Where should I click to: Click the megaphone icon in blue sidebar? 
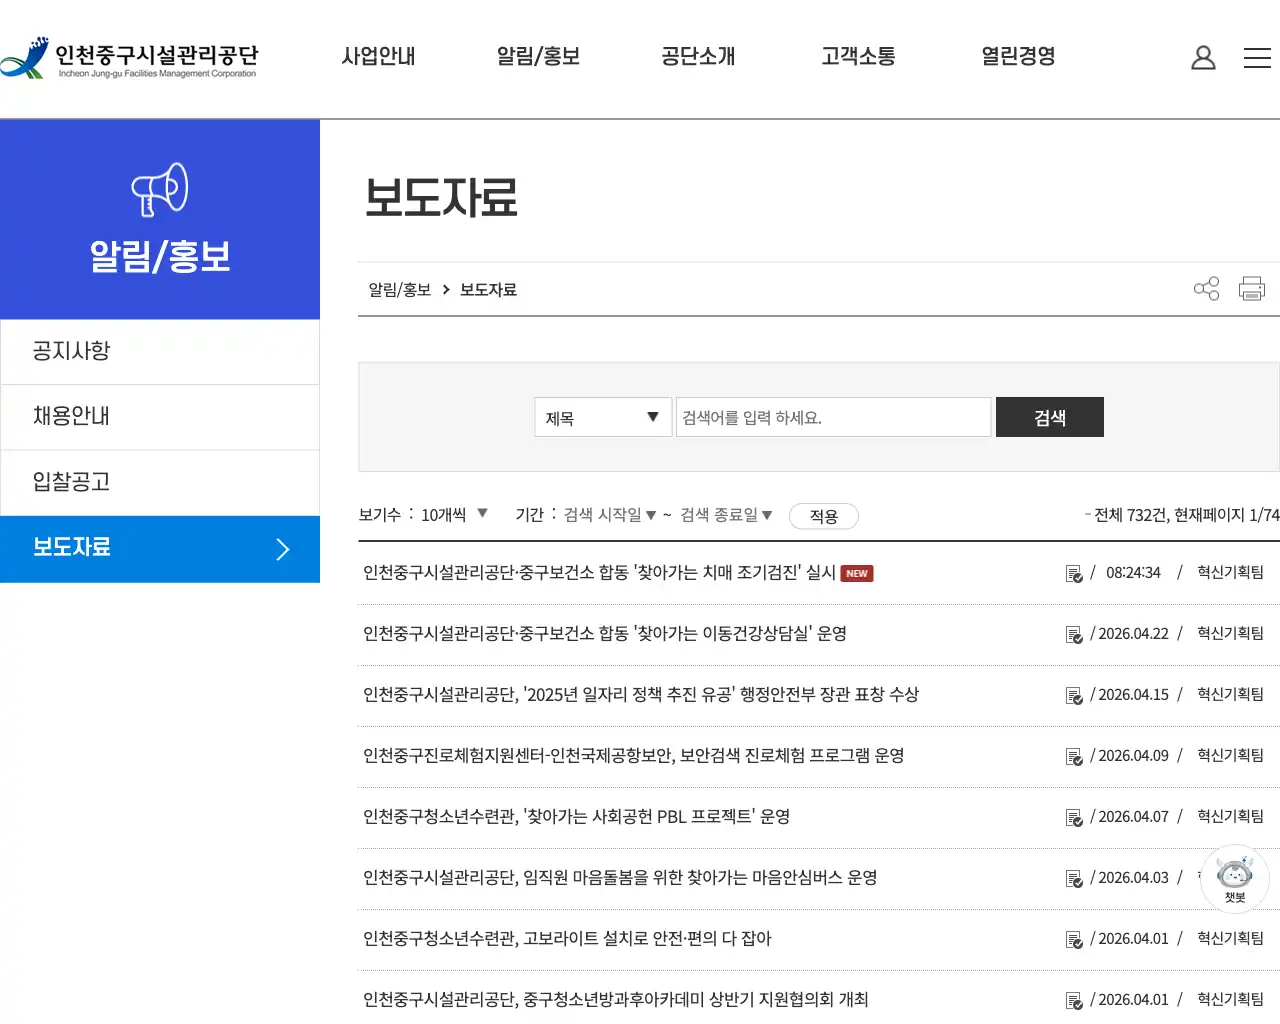[x=160, y=187]
